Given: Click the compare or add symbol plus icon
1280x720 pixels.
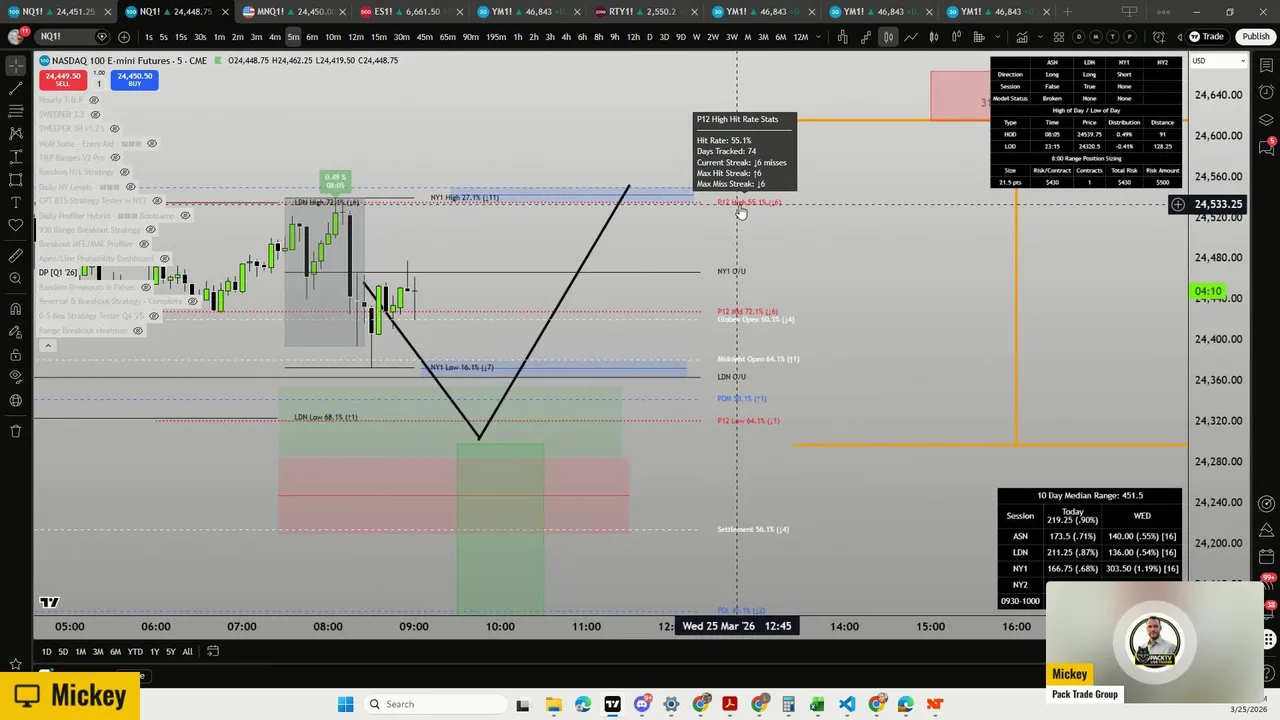Looking at the screenshot, I should coord(124,37).
